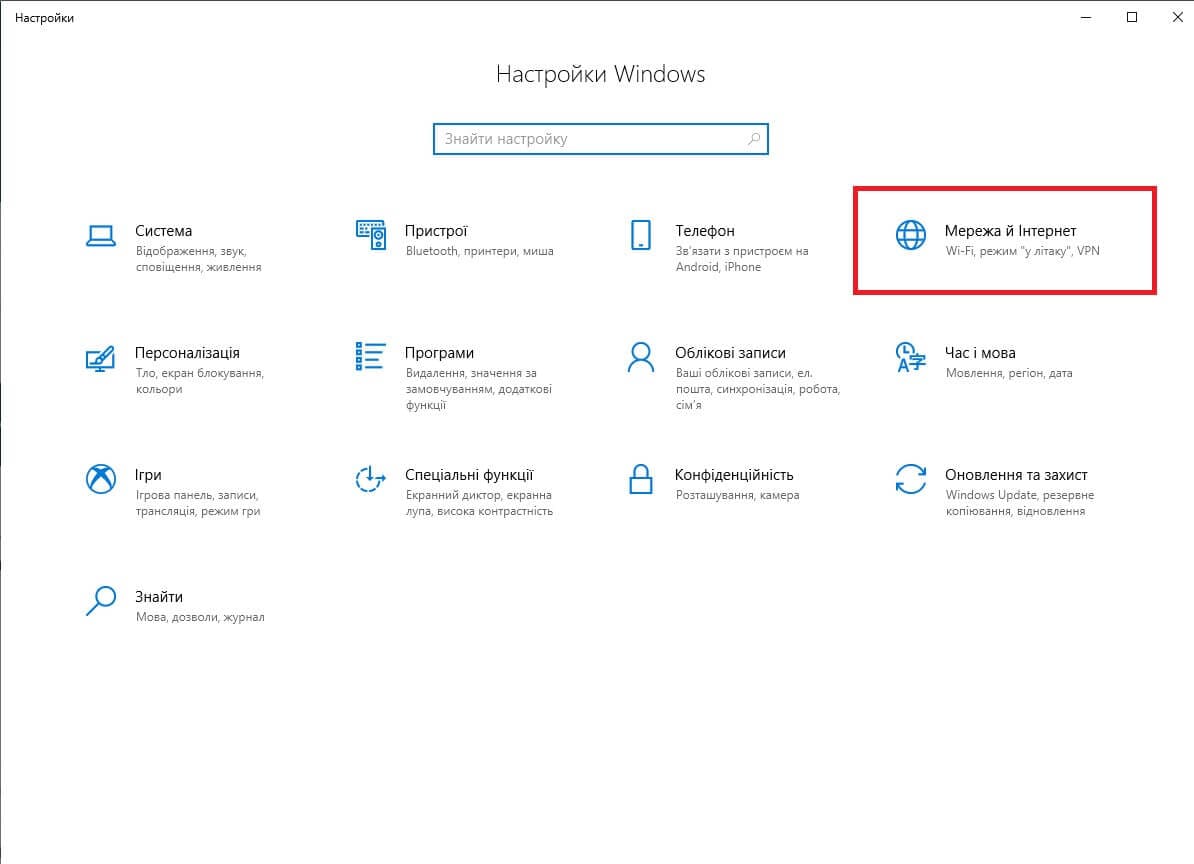Click the 'Мова, дозволи, журнал' description
Screen dimensions: 1194x864
point(200,617)
